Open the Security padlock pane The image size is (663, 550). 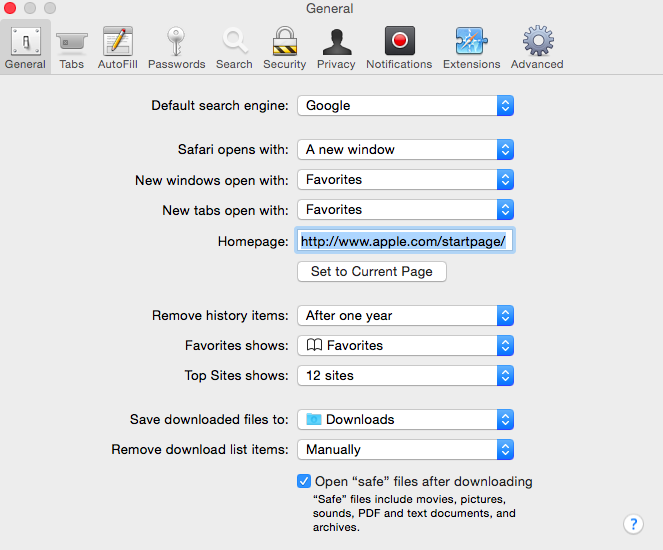(285, 47)
